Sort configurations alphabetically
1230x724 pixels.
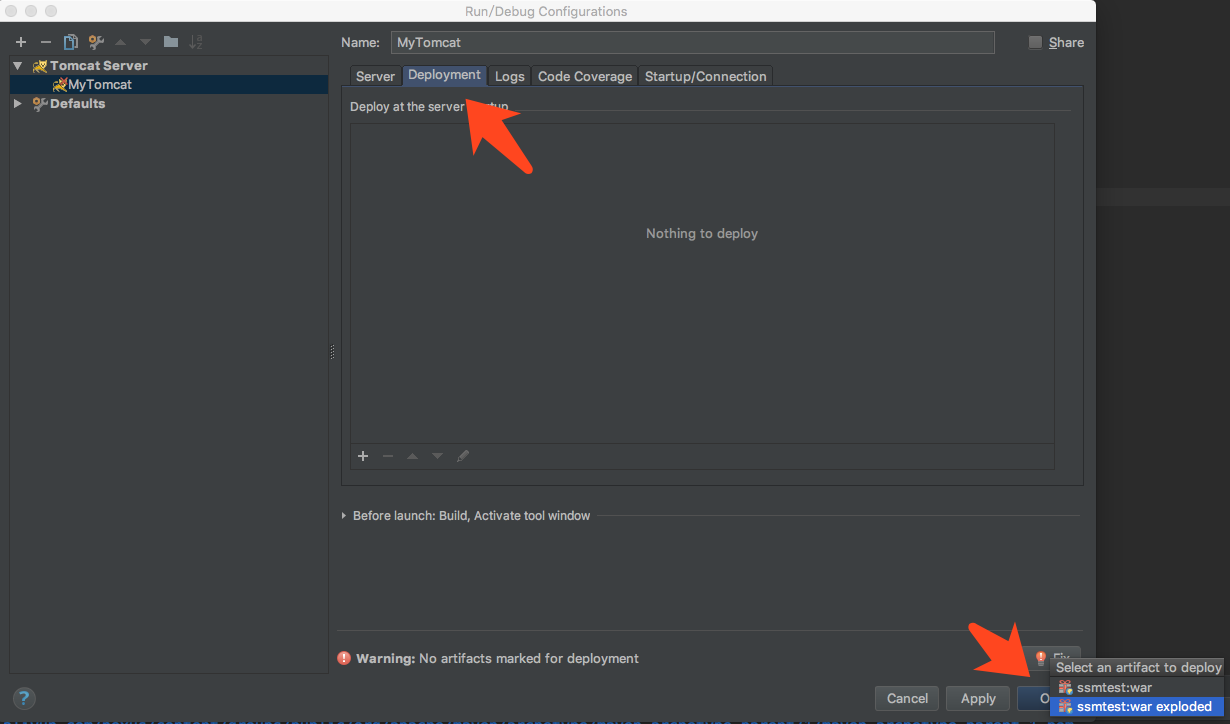[x=196, y=42]
